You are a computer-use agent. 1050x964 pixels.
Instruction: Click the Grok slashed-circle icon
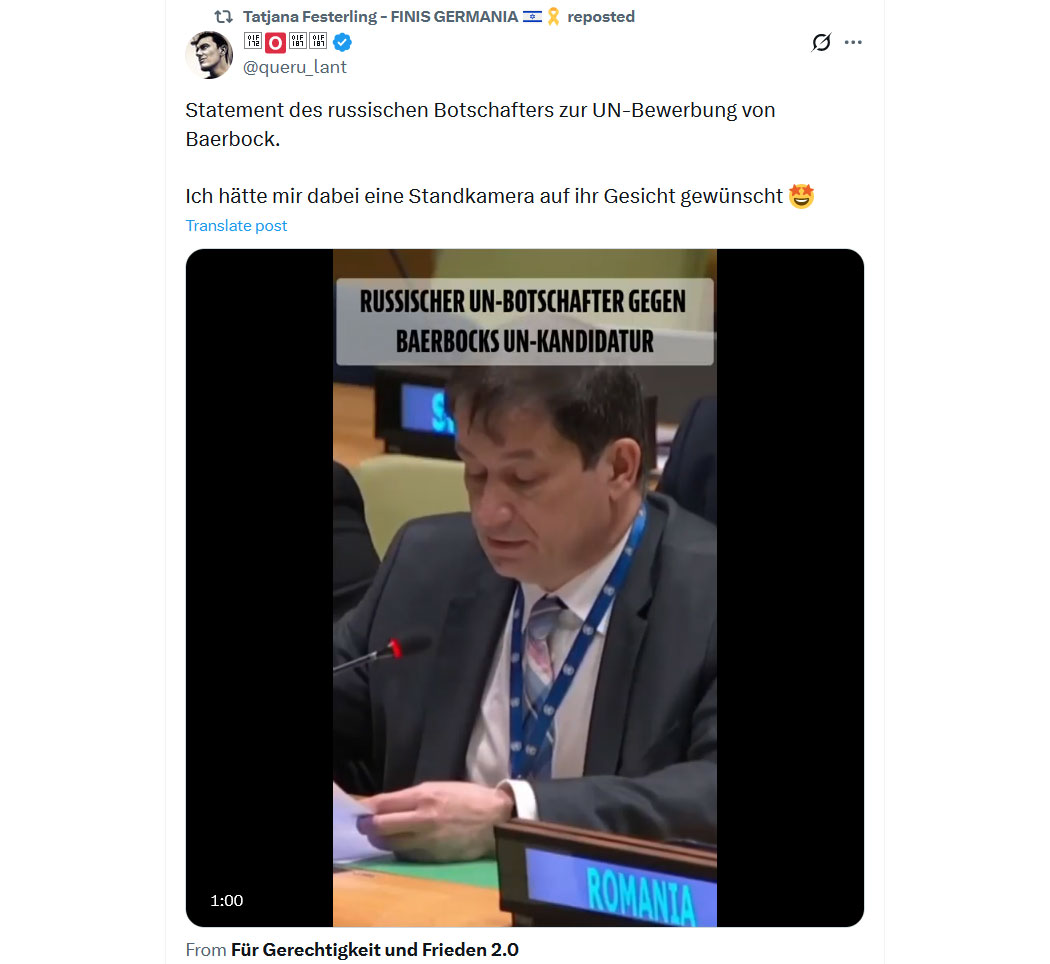[x=821, y=42]
